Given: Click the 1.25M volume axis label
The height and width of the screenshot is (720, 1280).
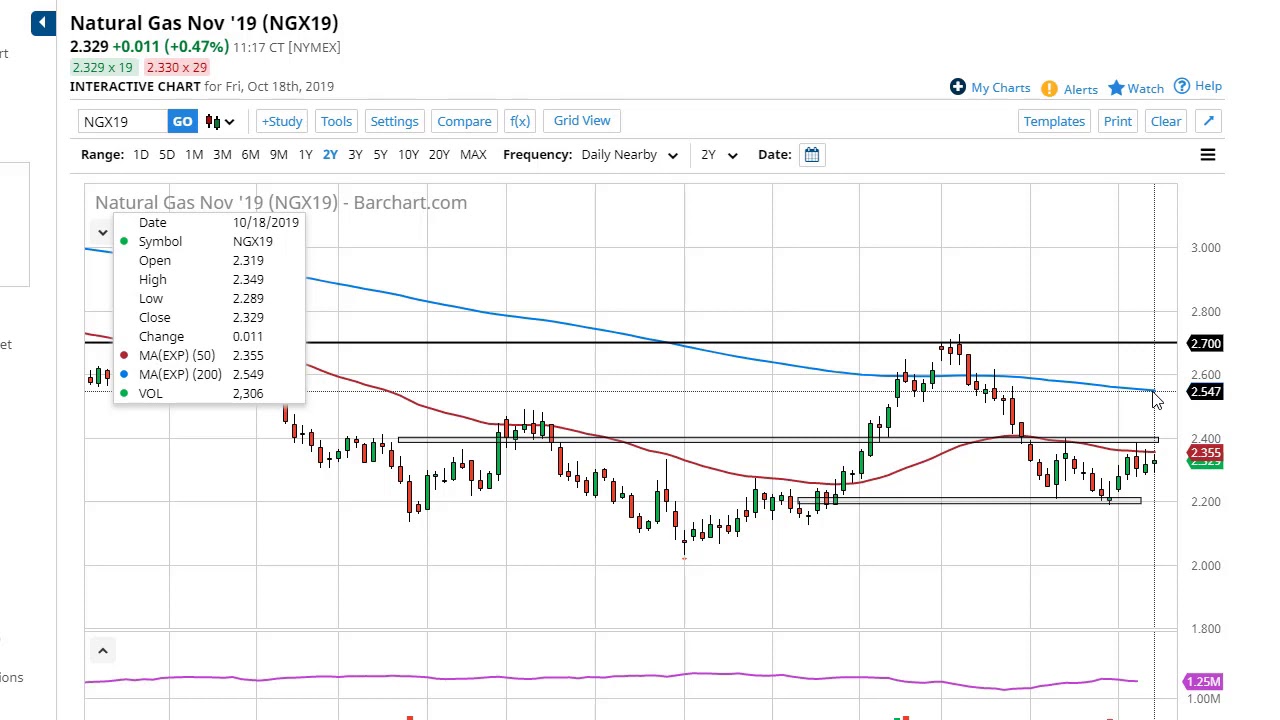Looking at the screenshot, I should point(1203,682).
